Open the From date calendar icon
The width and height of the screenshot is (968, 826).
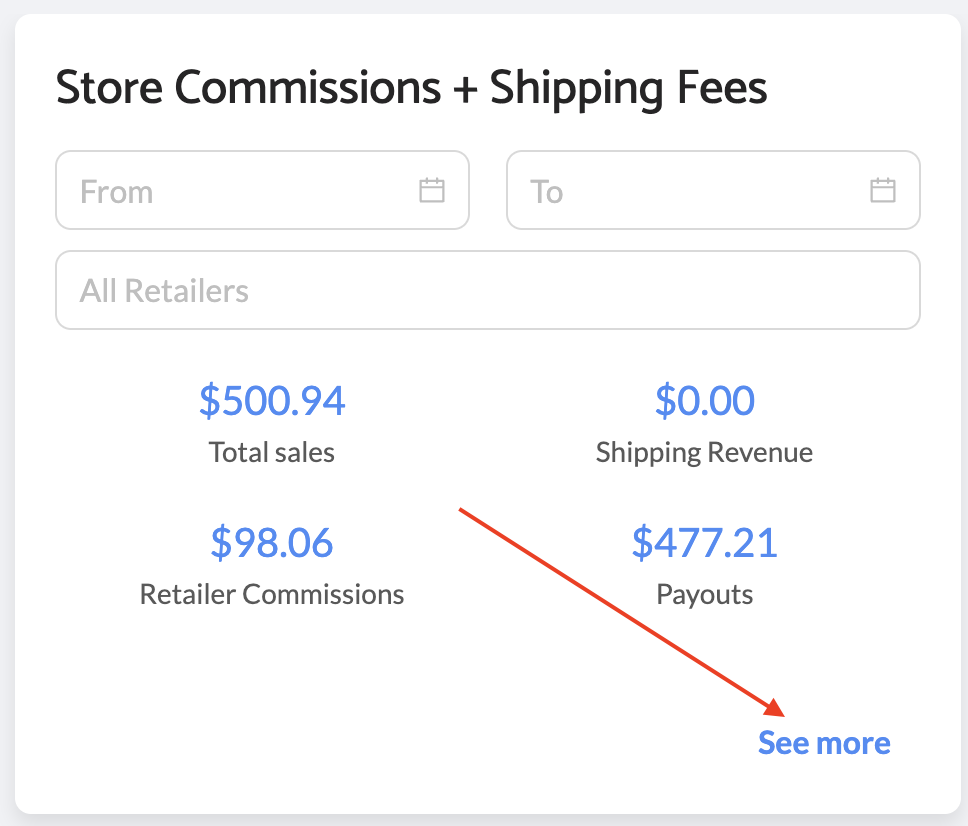[431, 190]
